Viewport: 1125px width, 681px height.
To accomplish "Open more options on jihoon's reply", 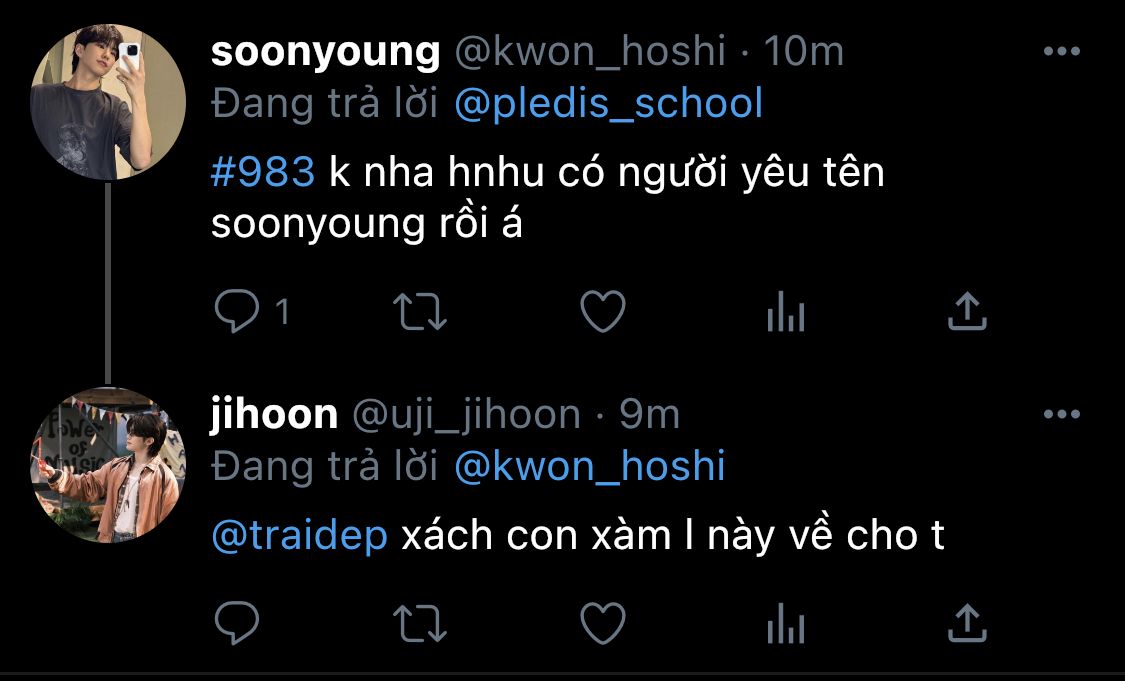I will (1062, 414).
